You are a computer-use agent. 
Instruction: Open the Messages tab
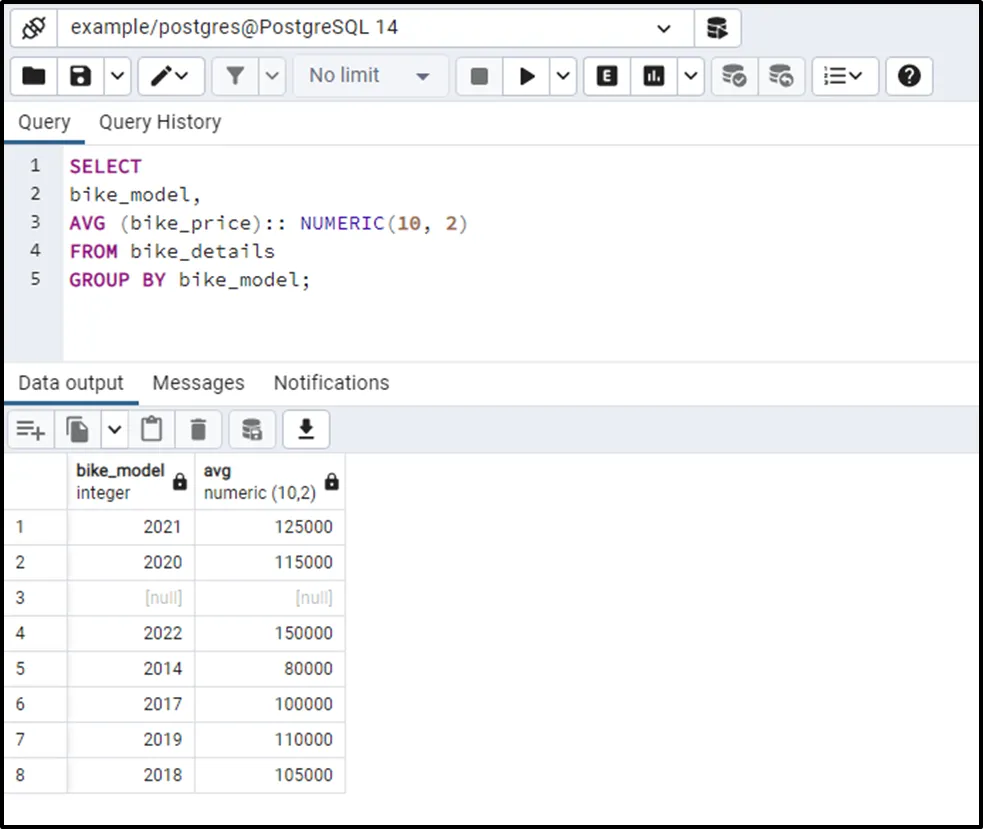point(198,383)
